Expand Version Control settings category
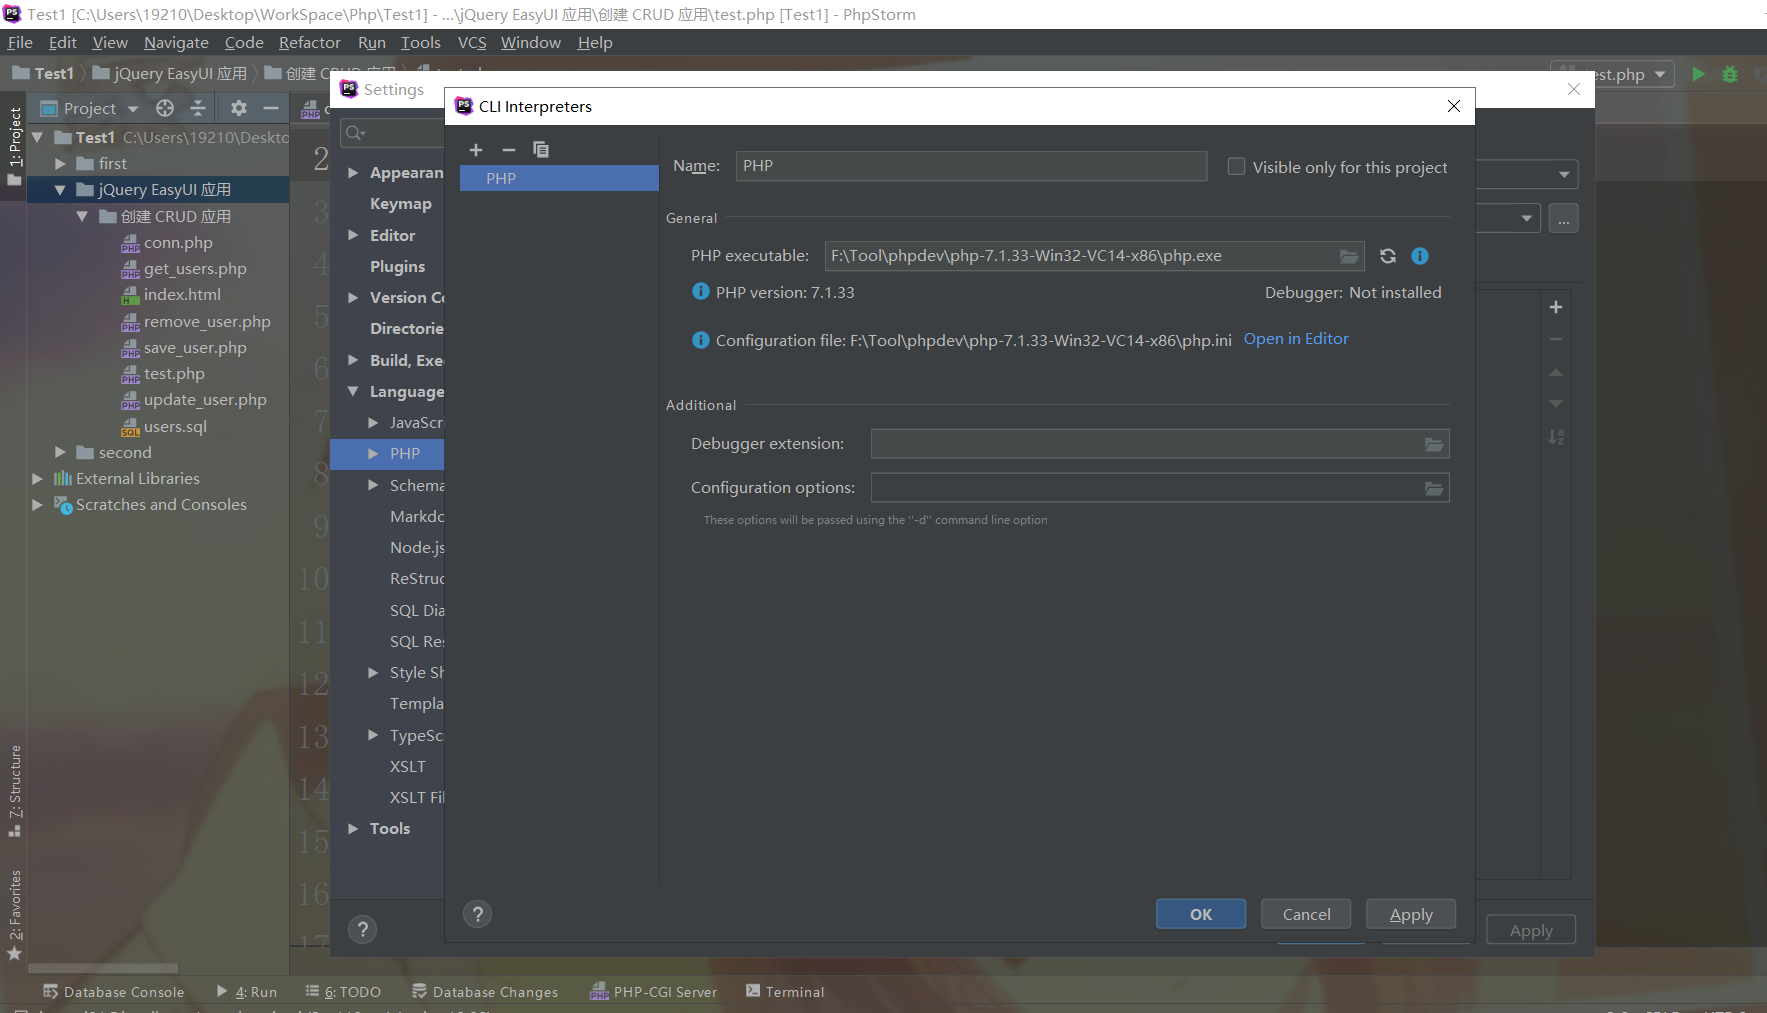 353,298
